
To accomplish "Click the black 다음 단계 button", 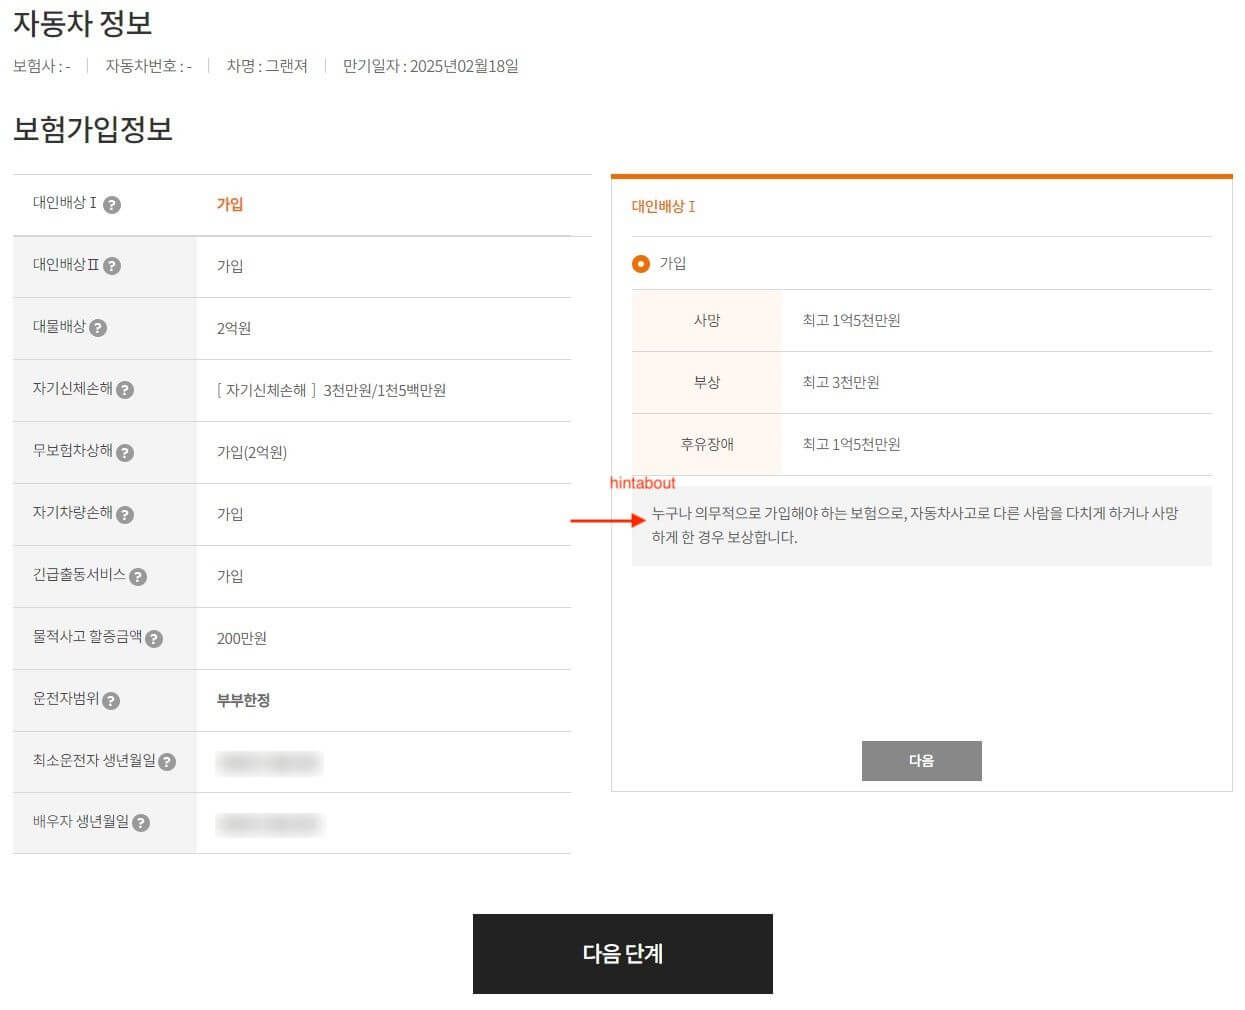I will coord(622,953).
